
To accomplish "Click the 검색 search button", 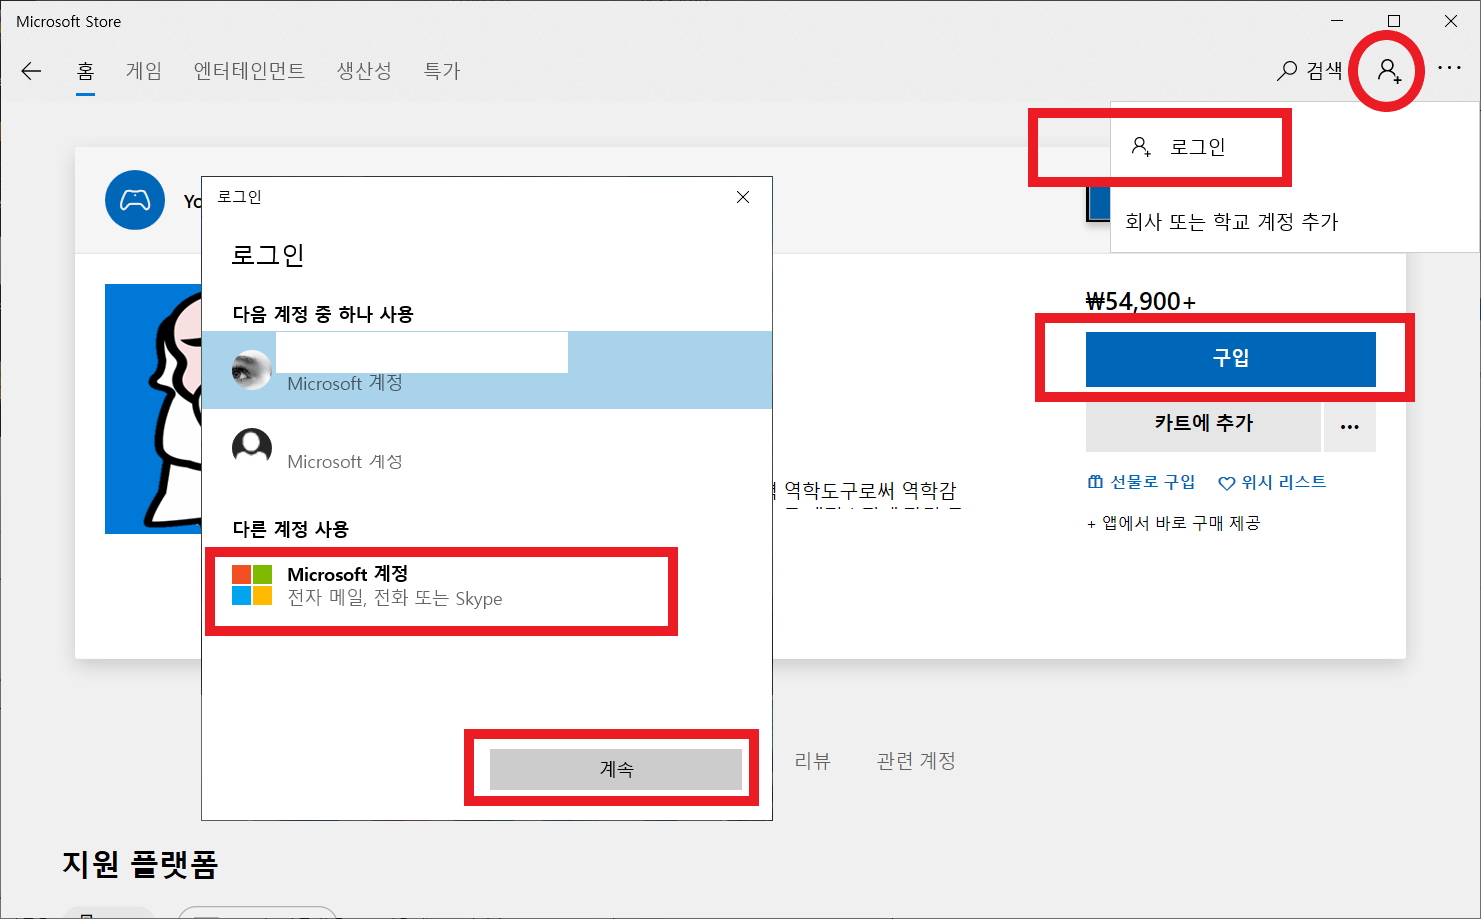I will 1310,71.
